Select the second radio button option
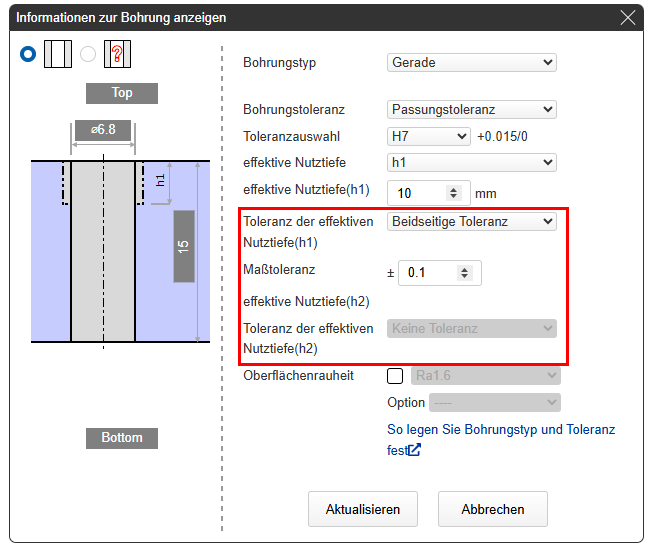Image resolution: width=652 pixels, height=550 pixels. coord(88,54)
